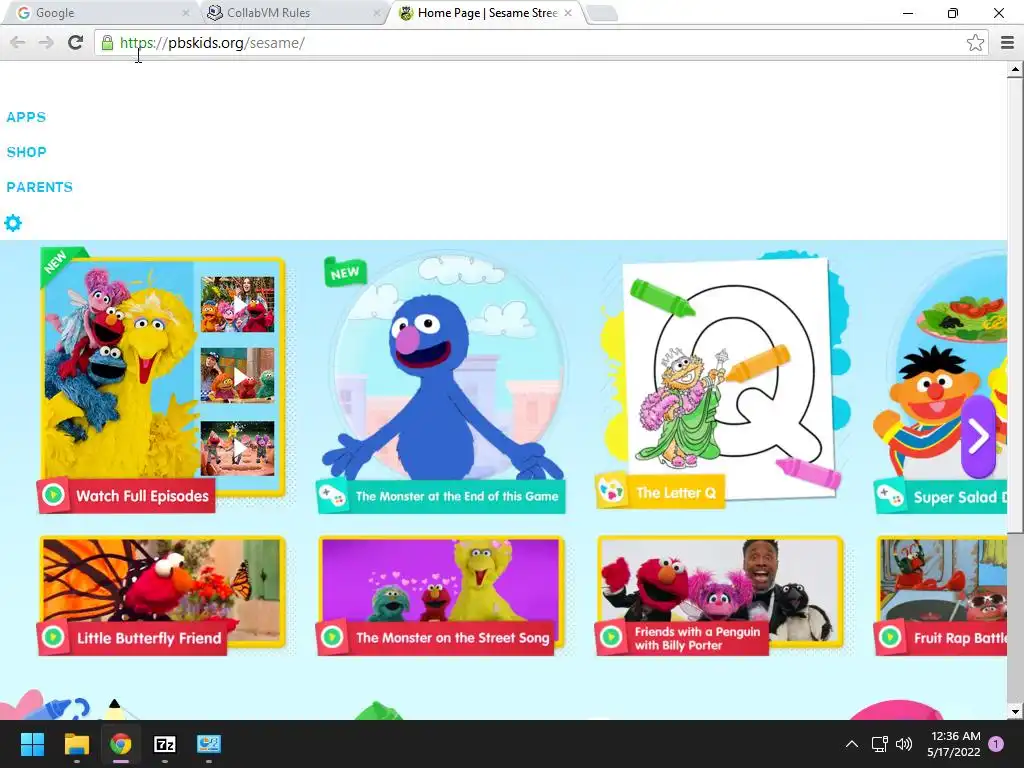Click the purple Monster on the Street thumbnail
The width and height of the screenshot is (1024, 768).
[441, 580]
